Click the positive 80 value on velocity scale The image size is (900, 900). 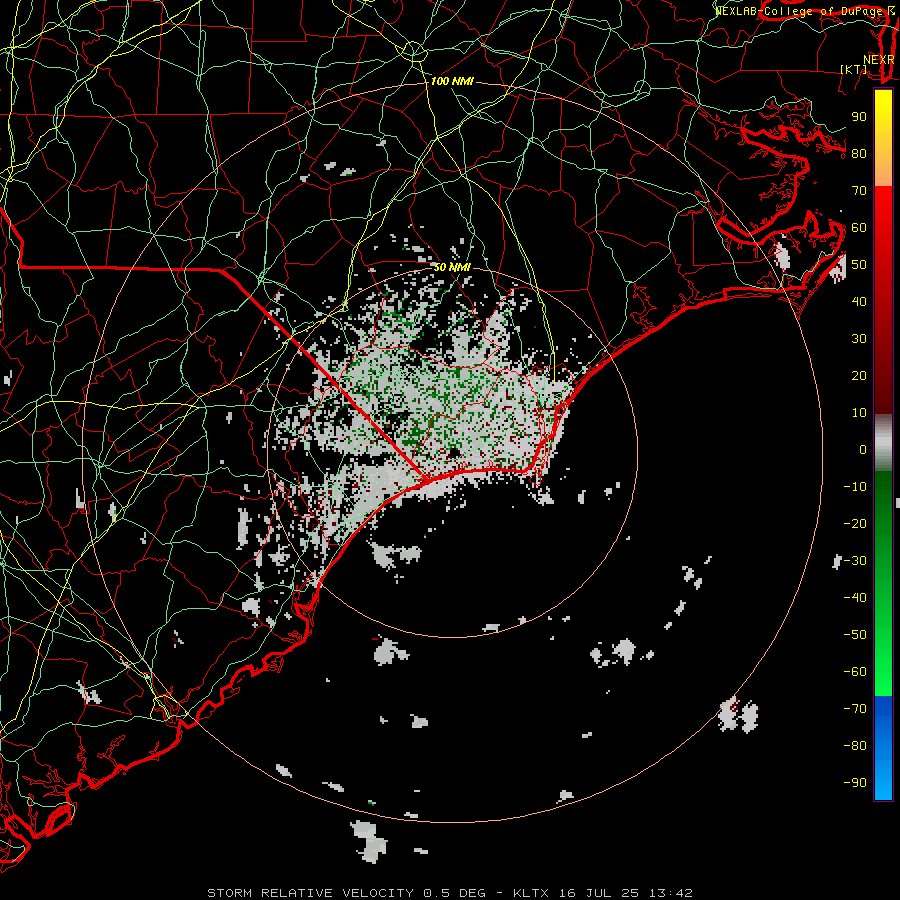[x=859, y=154]
